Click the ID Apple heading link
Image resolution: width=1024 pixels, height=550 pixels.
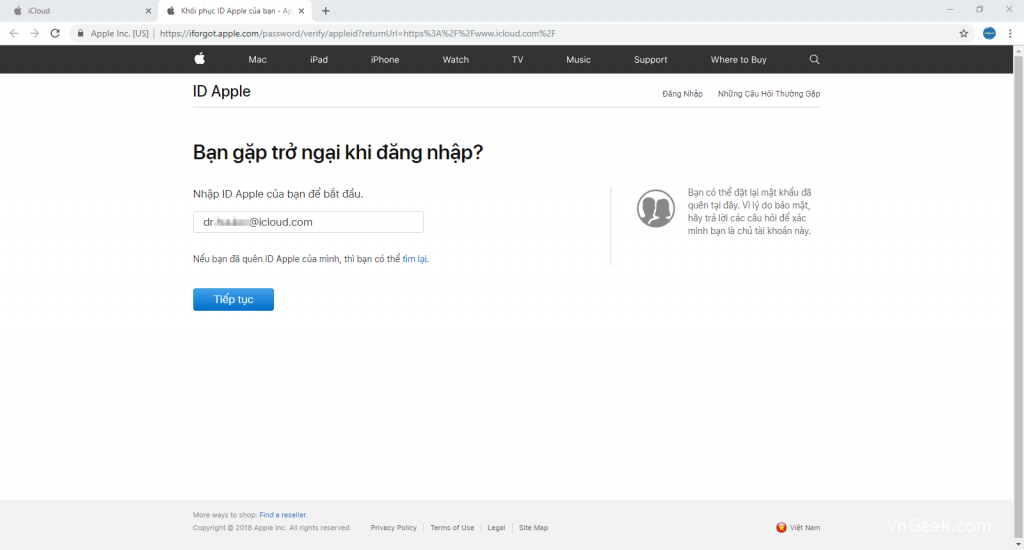click(221, 91)
